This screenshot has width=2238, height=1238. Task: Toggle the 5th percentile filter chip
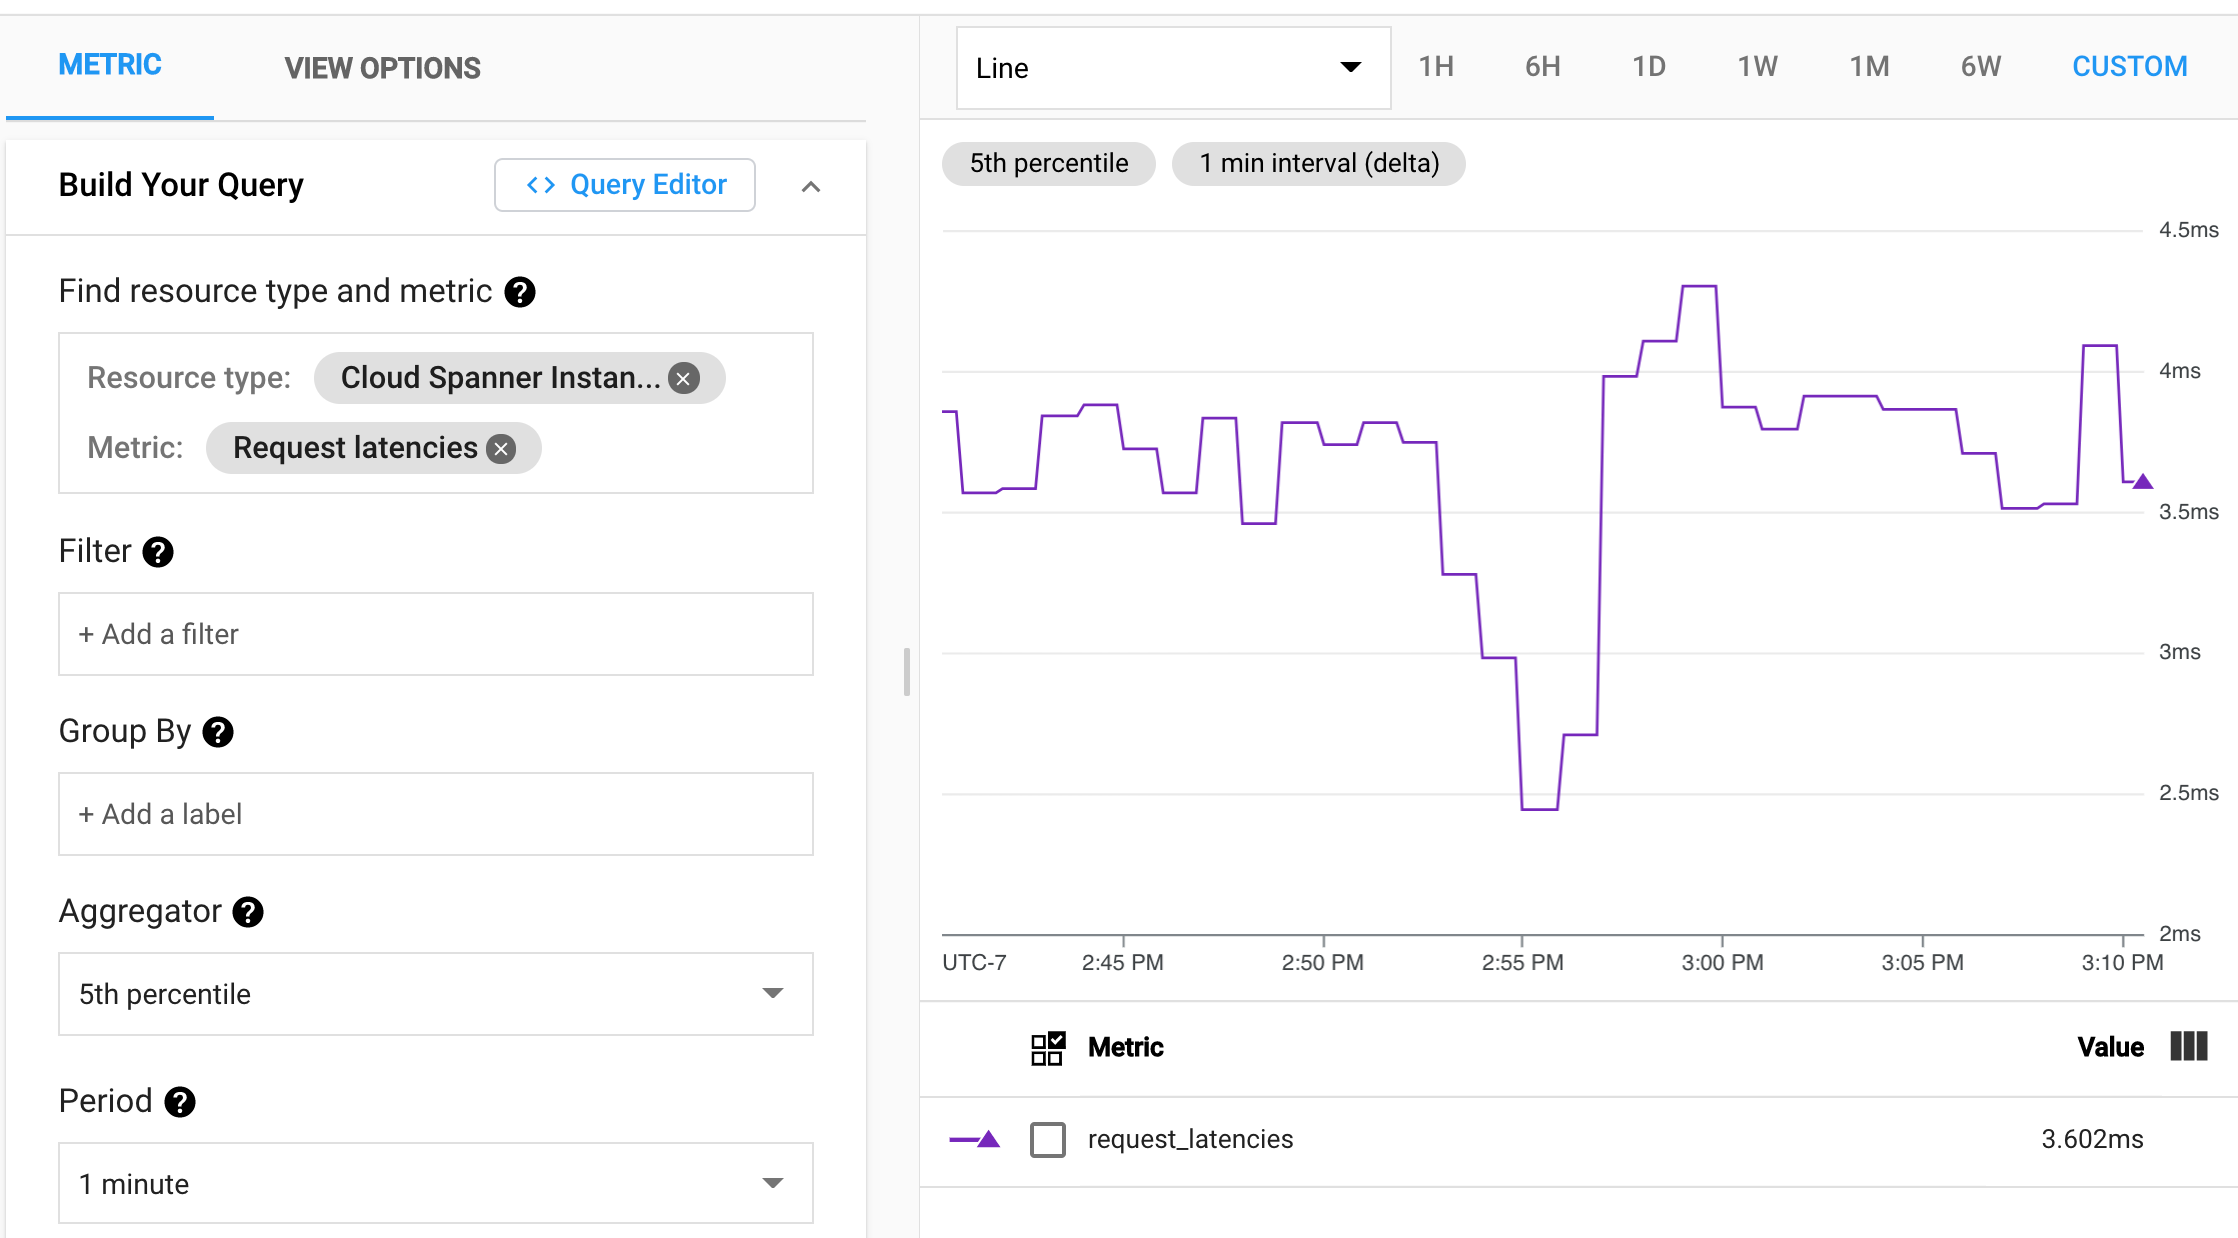(x=1047, y=163)
